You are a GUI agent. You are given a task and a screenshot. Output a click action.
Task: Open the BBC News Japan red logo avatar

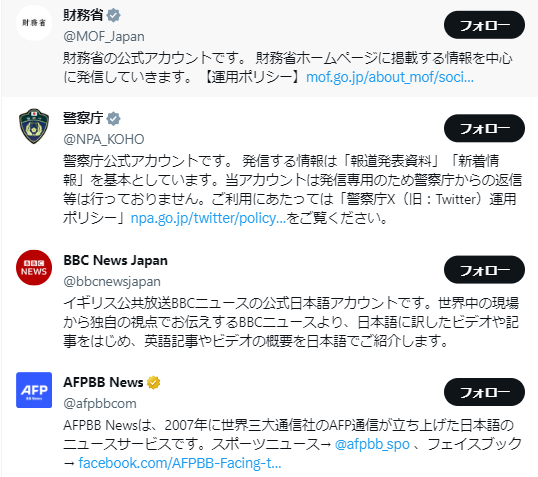coord(34,268)
